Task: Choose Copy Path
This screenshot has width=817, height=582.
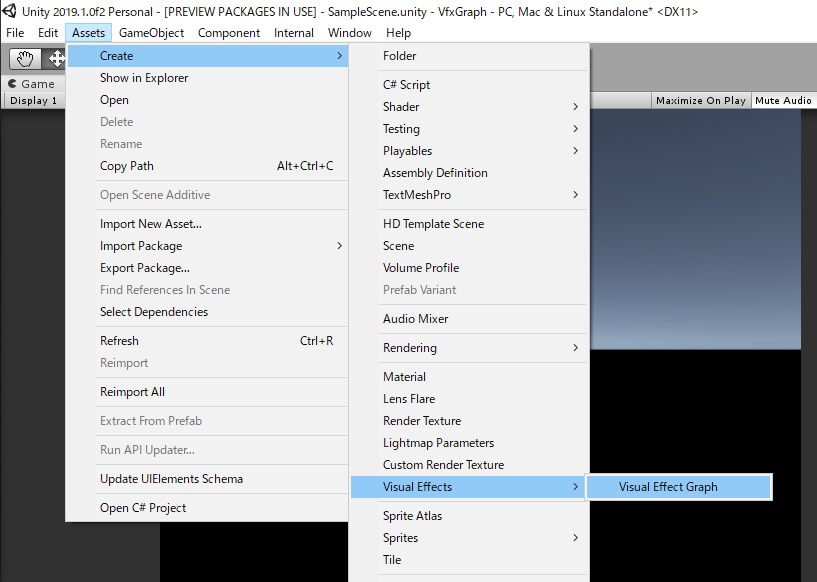Action: 208,166
